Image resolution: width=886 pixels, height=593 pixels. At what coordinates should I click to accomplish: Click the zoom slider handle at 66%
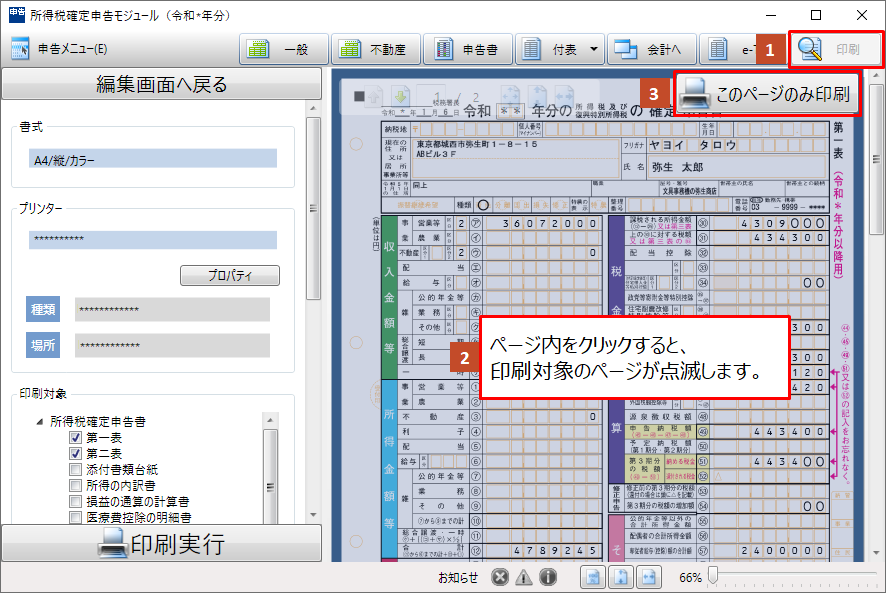713,575
